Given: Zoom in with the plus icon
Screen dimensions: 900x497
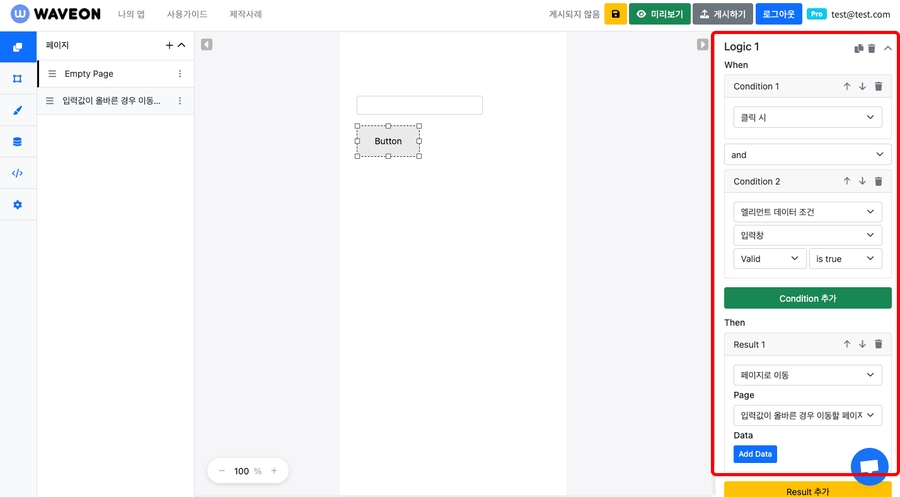Looking at the screenshot, I should pos(274,471).
